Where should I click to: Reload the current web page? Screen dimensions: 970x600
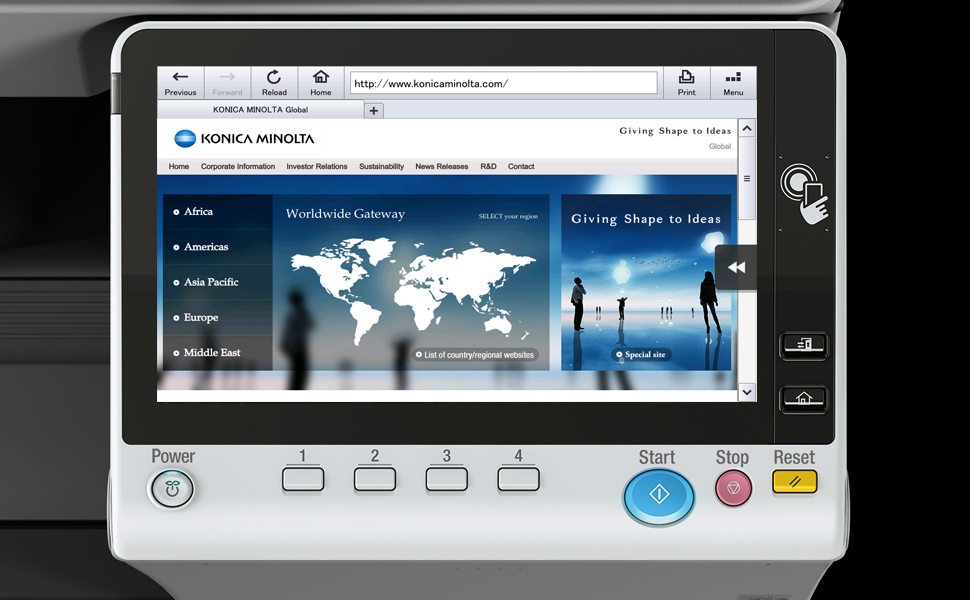[x=274, y=83]
